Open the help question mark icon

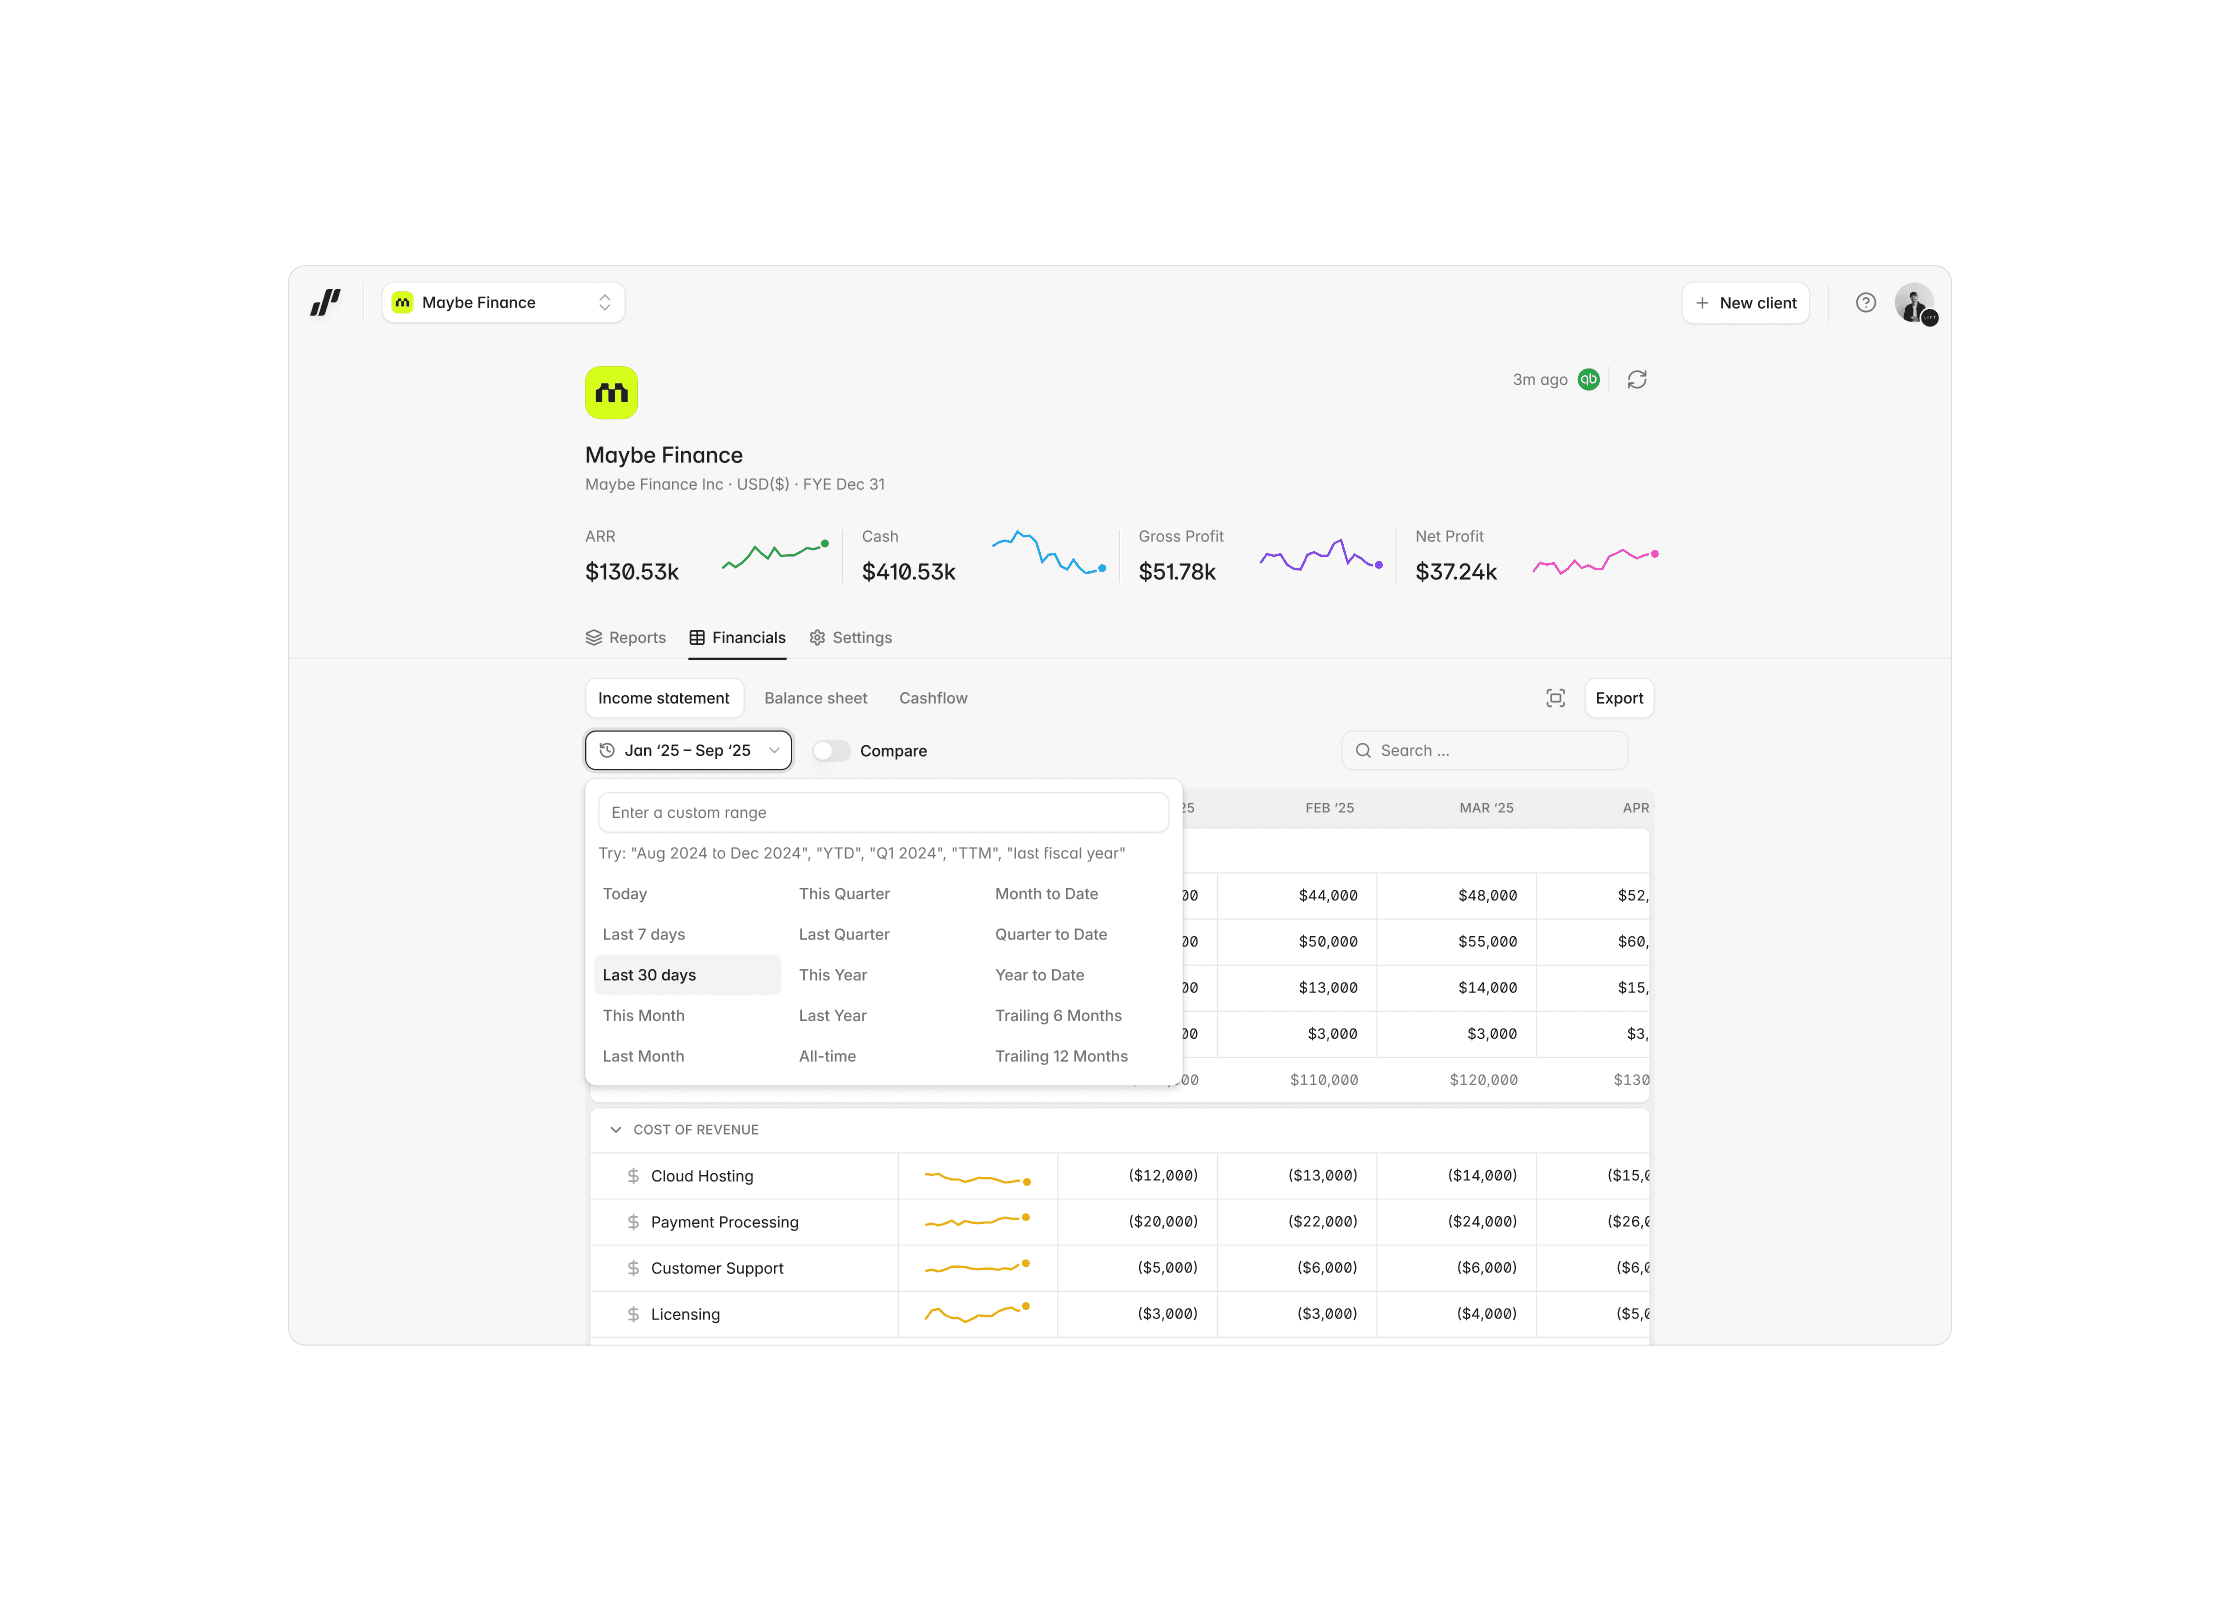(x=1865, y=302)
